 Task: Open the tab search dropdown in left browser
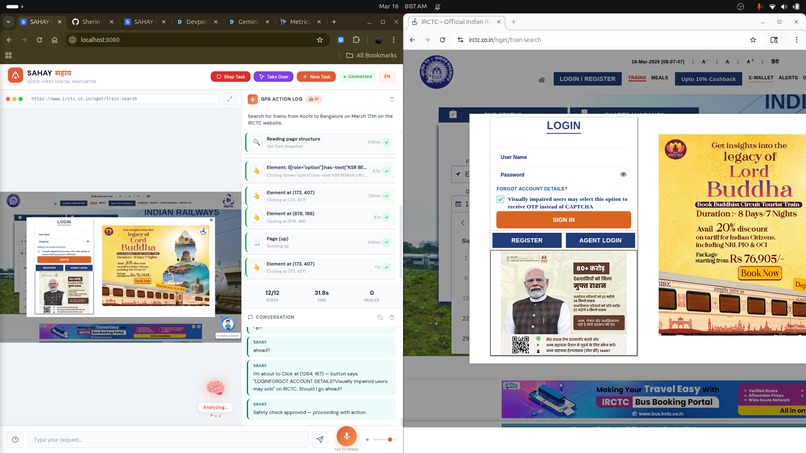pos(8,22)
